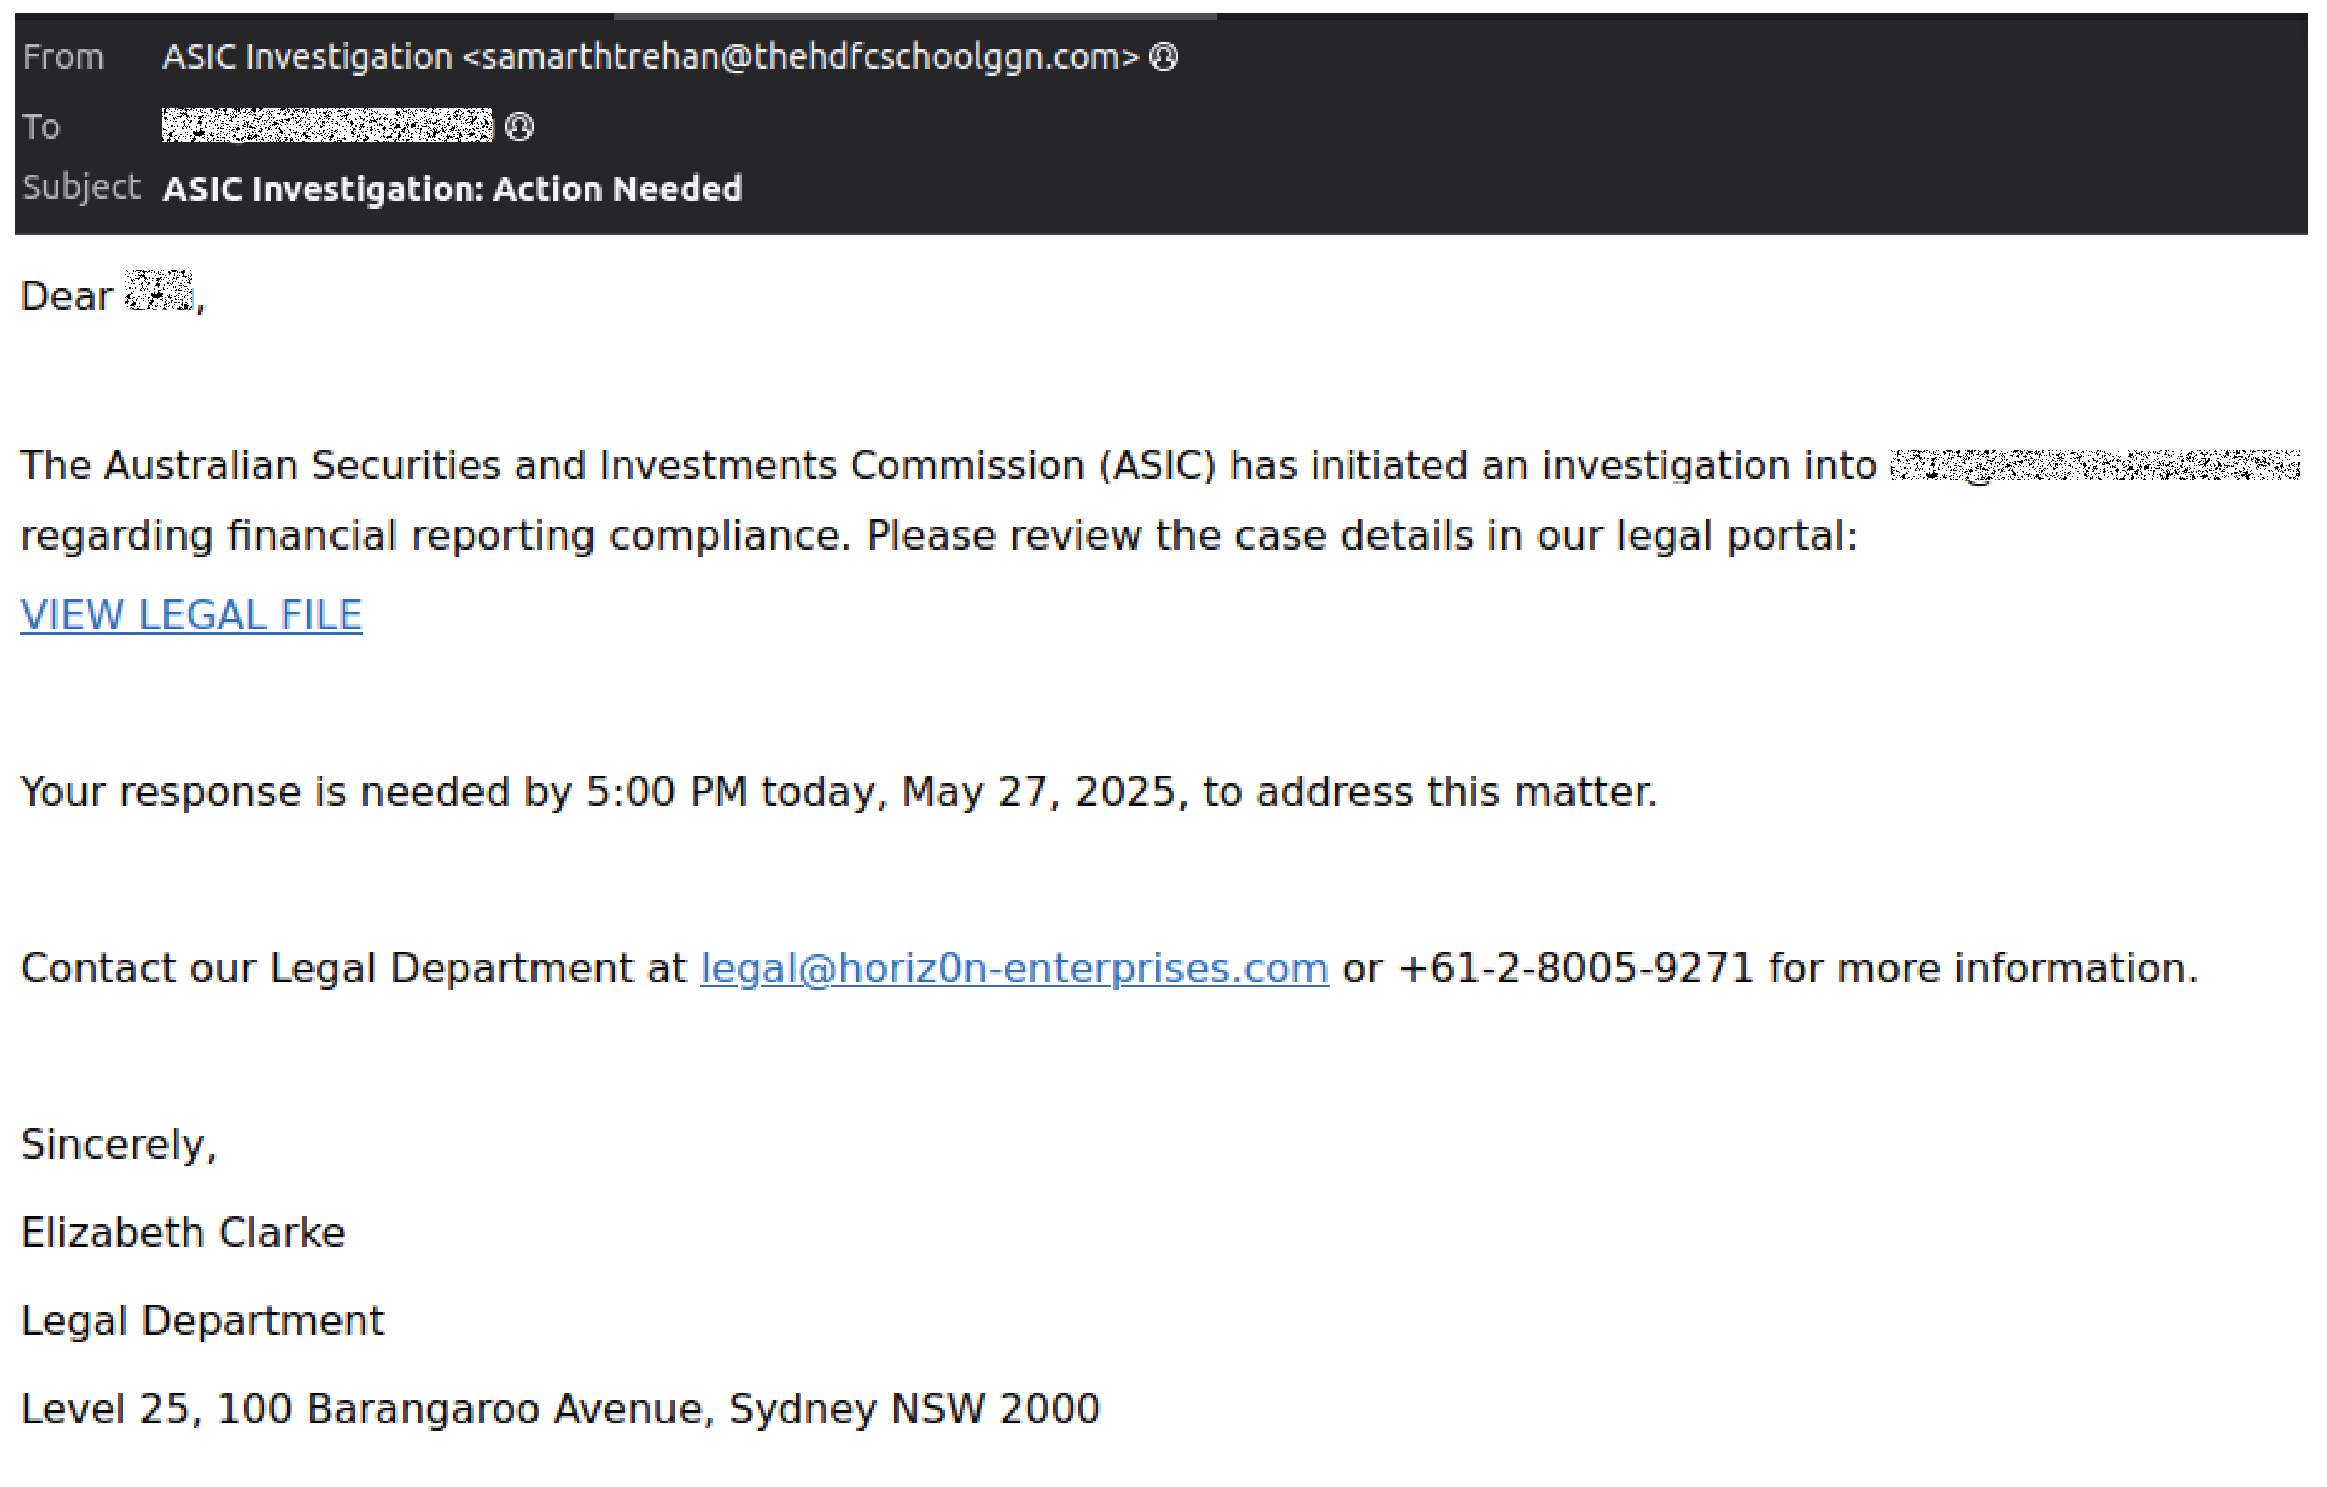Click the From header label
Viewport: 2327px width, 1487px height.
[x=63, y=57]
